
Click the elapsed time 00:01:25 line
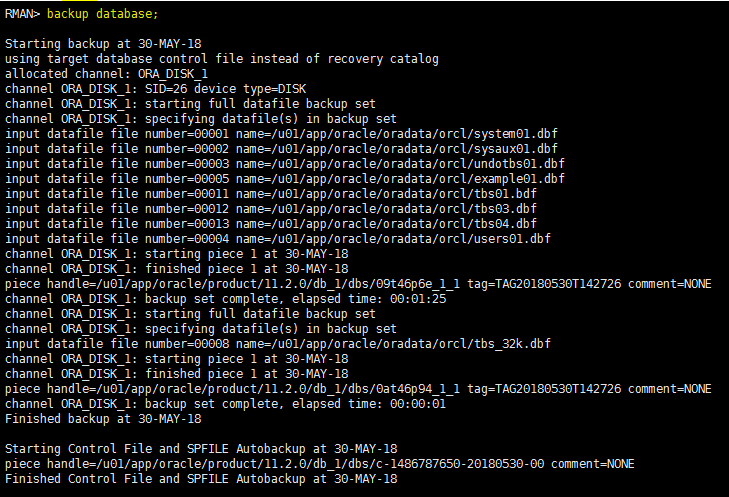(225, 298)
